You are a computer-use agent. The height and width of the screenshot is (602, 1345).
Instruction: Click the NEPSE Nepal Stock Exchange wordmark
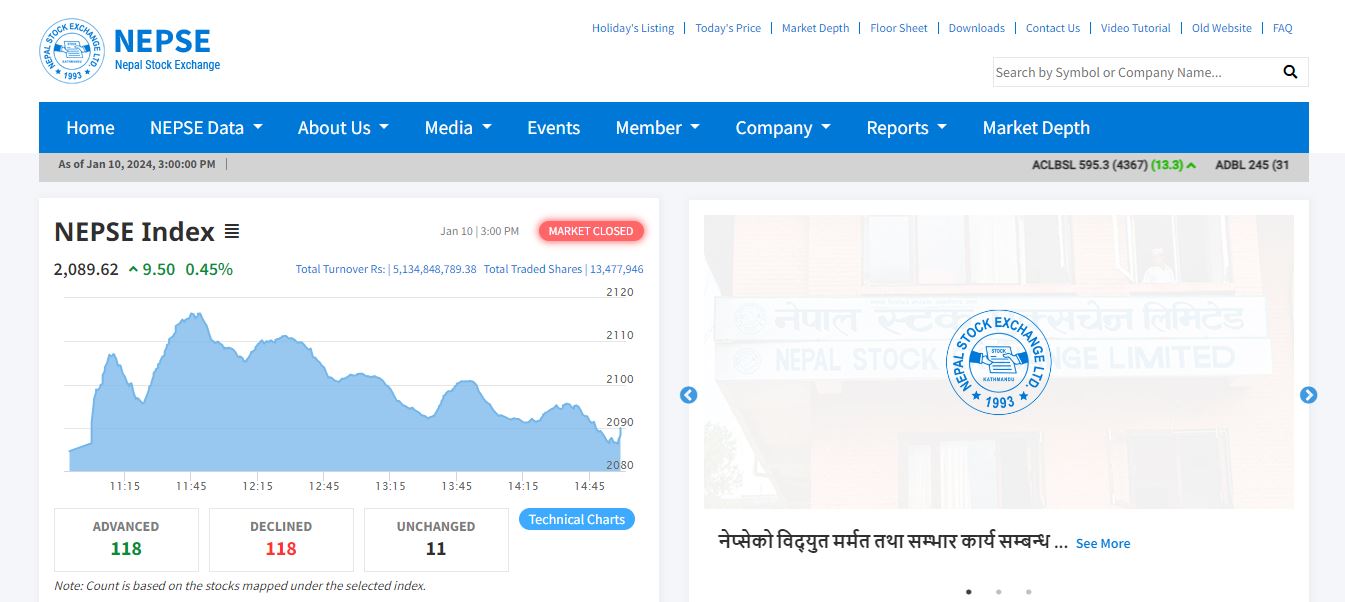[167, 49]
